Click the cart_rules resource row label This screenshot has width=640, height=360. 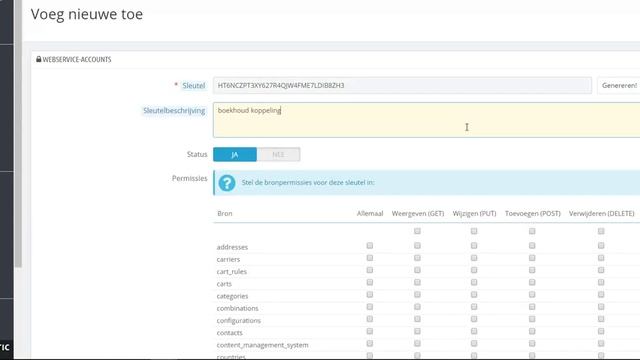click(231, 271)
